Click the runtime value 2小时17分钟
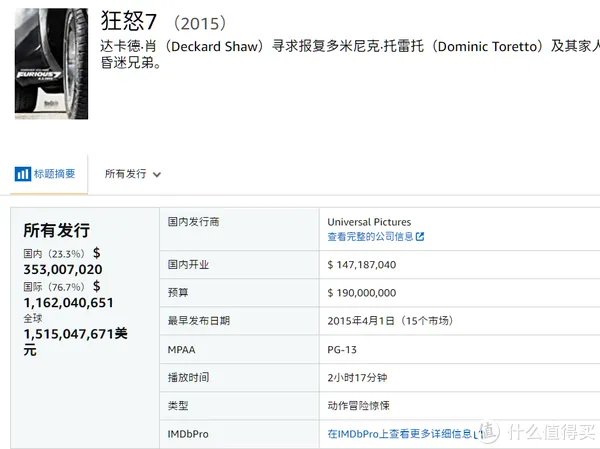 pyautogui.click(x=357, y=378)
